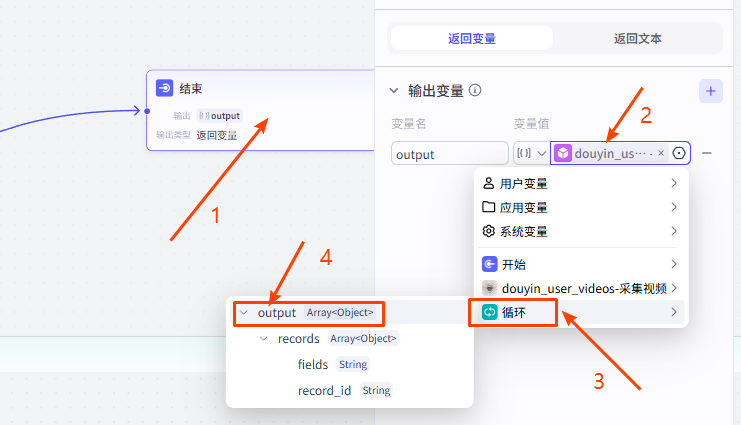
Task: Select 开始 in the variable menu
Action: [581, 264]
